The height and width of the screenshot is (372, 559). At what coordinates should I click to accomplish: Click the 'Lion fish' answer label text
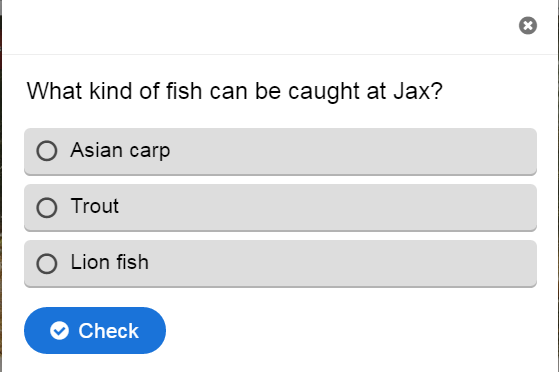click(x=109, y=262)
